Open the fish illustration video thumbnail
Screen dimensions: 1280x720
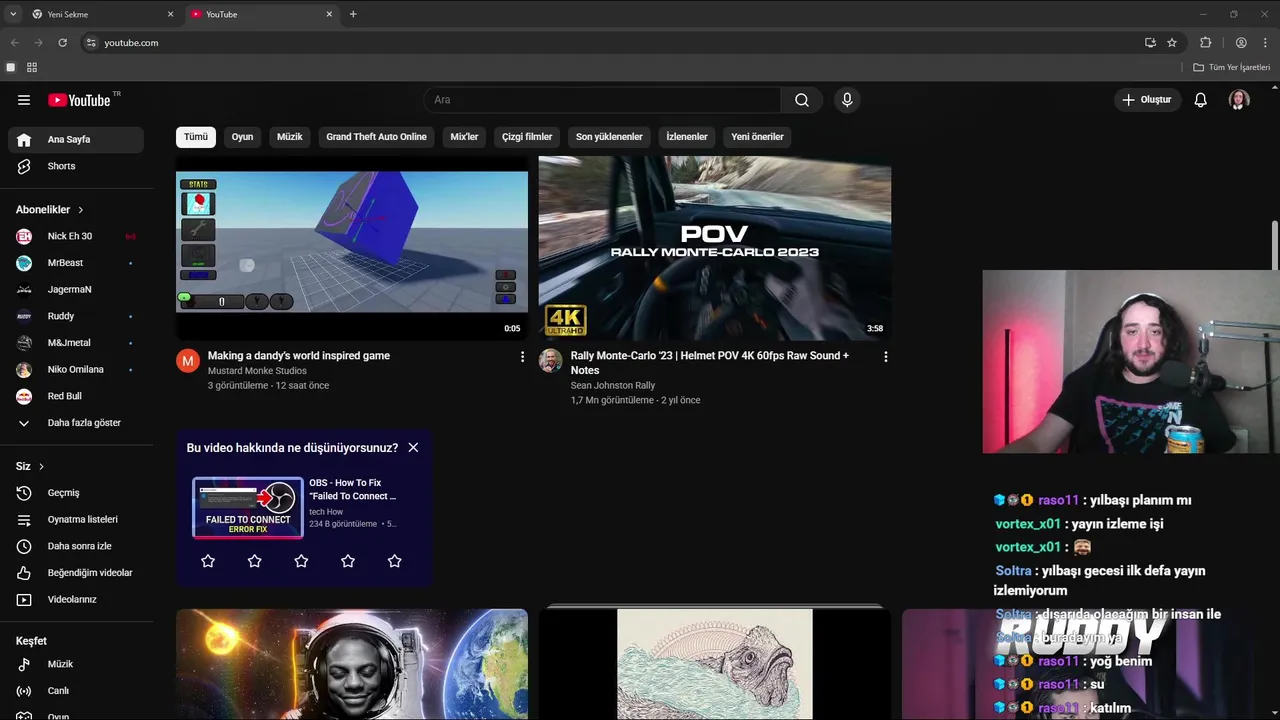click(x=715, y=664)
